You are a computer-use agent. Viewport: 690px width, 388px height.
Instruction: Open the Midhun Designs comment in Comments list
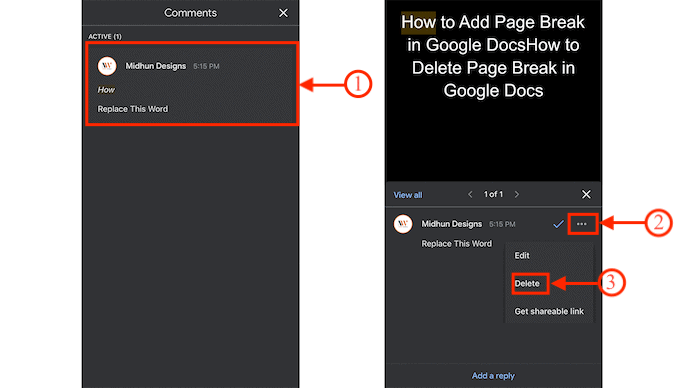tap(192, 84)
